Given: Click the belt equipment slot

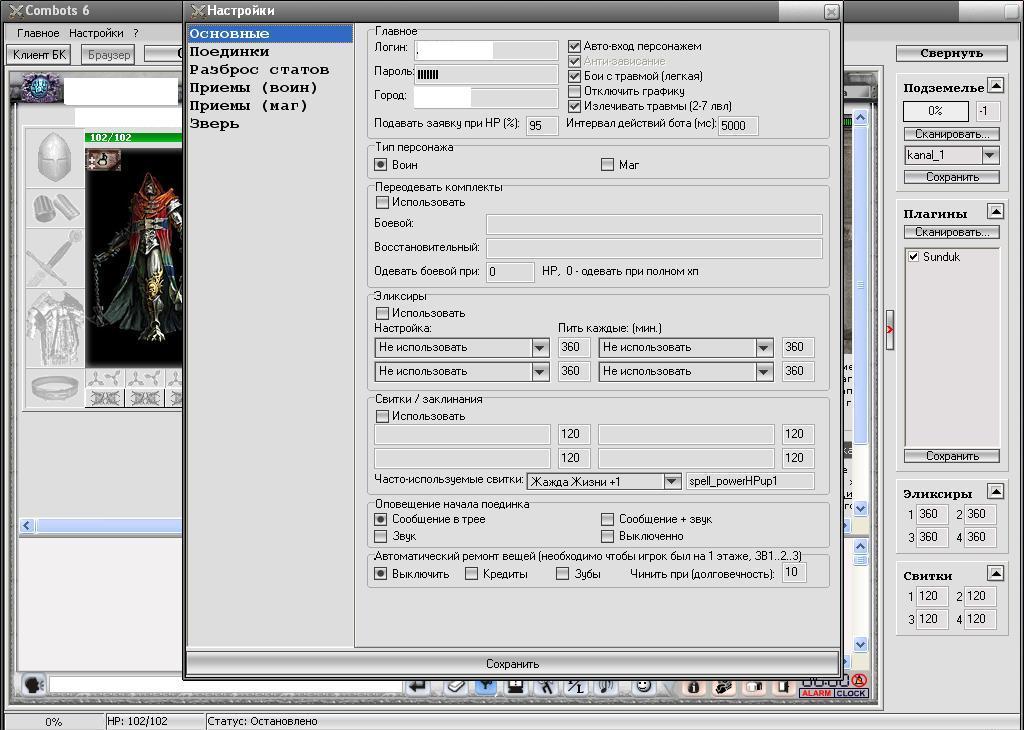Looking at the screenshot, I should click(x=54, y=386).
